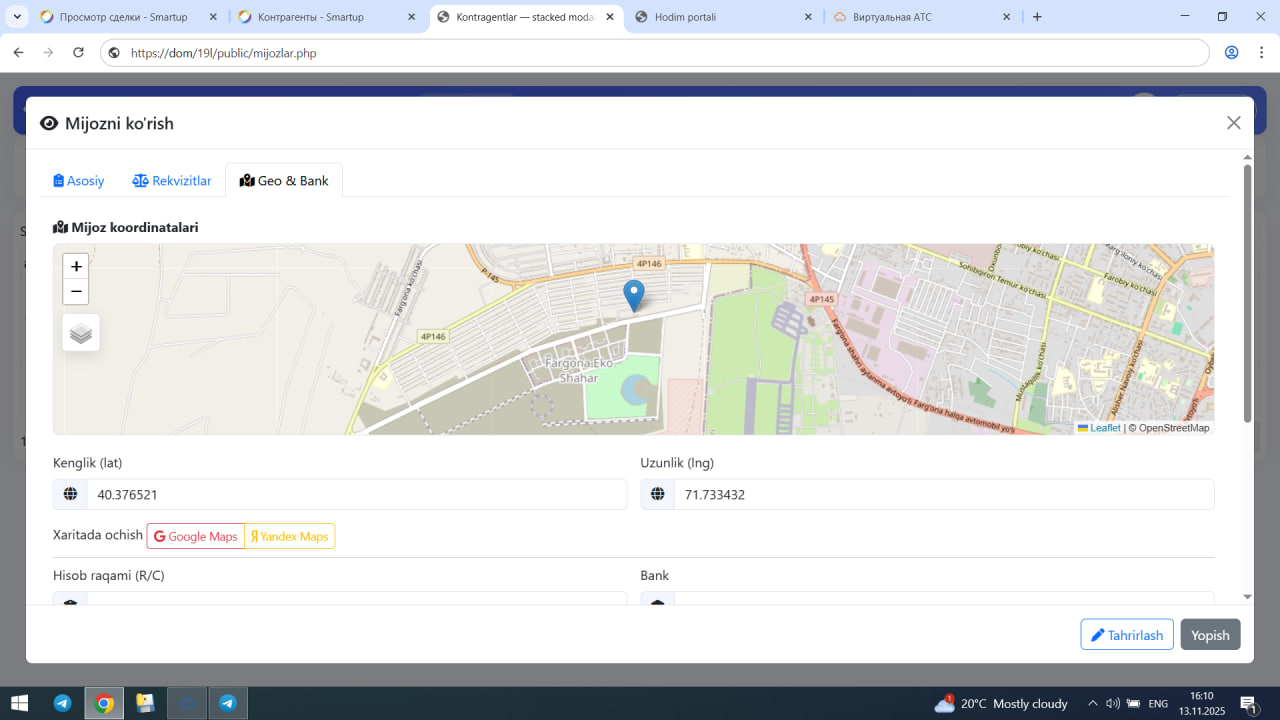Open the map layers control

81,333
